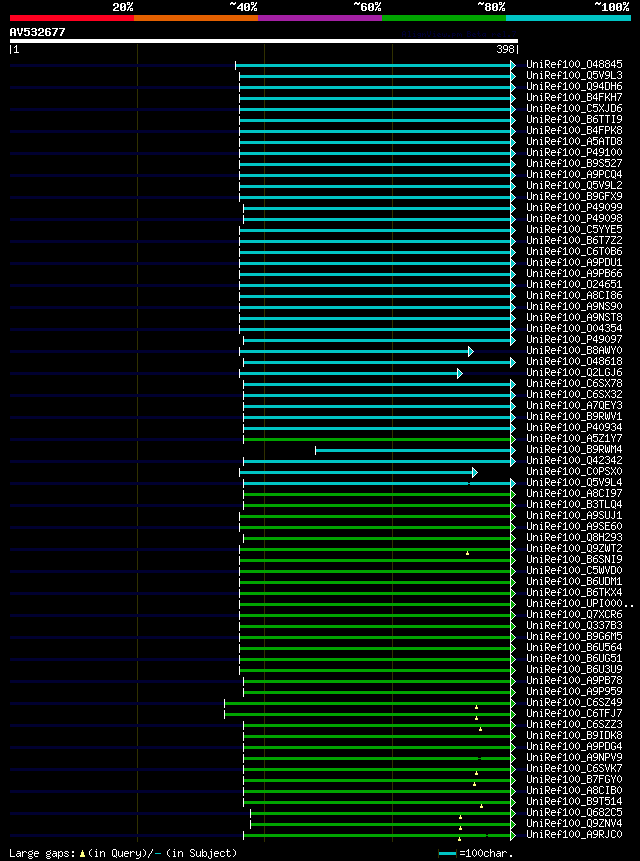Click hit label UniRef100_A5ATD8
Image resolution: width=640 pixels, height=861 pixels.
click(x=574, y=141)
